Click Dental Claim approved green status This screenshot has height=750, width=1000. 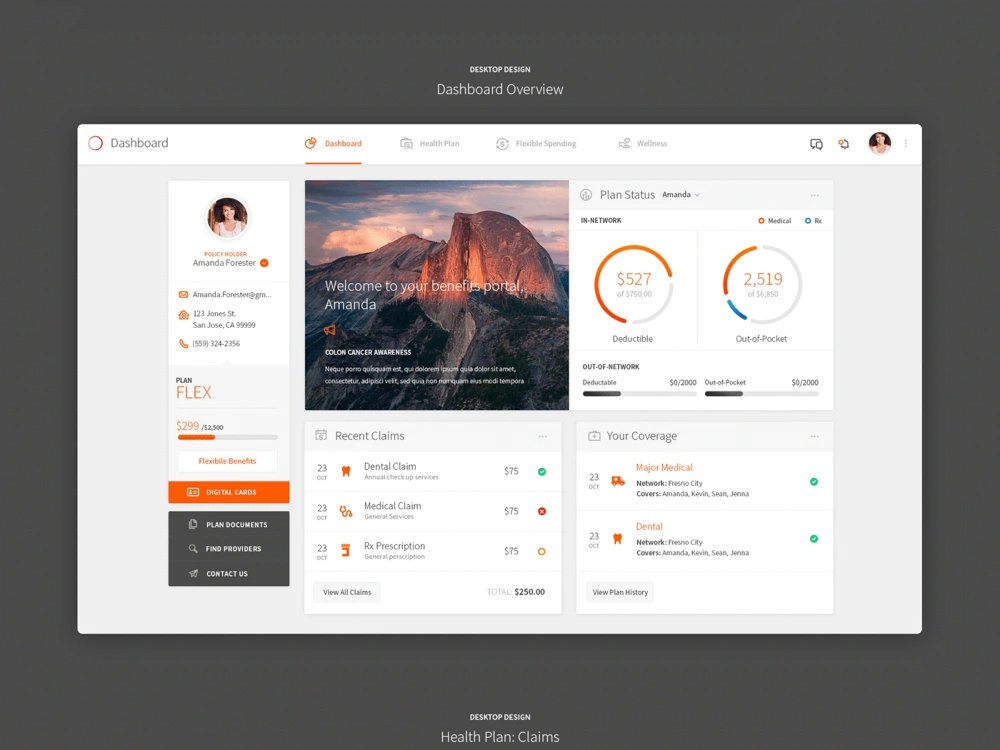[541, 472]
